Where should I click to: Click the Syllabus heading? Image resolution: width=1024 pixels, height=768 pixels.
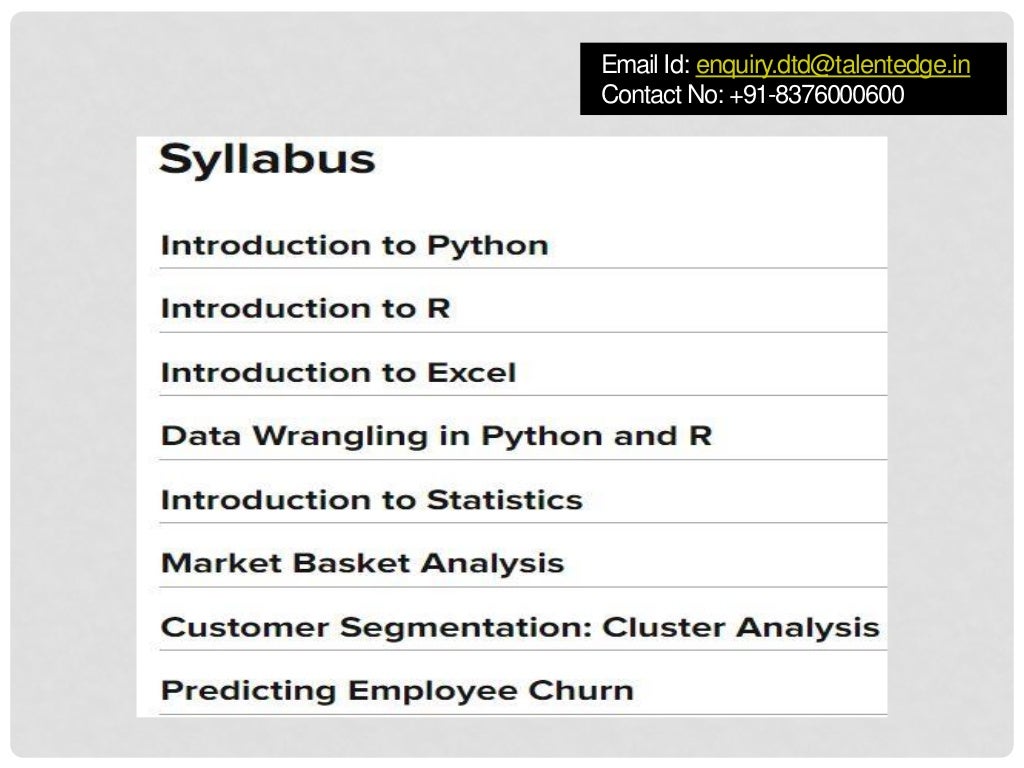pyautogui.click(x=267, y=159)
